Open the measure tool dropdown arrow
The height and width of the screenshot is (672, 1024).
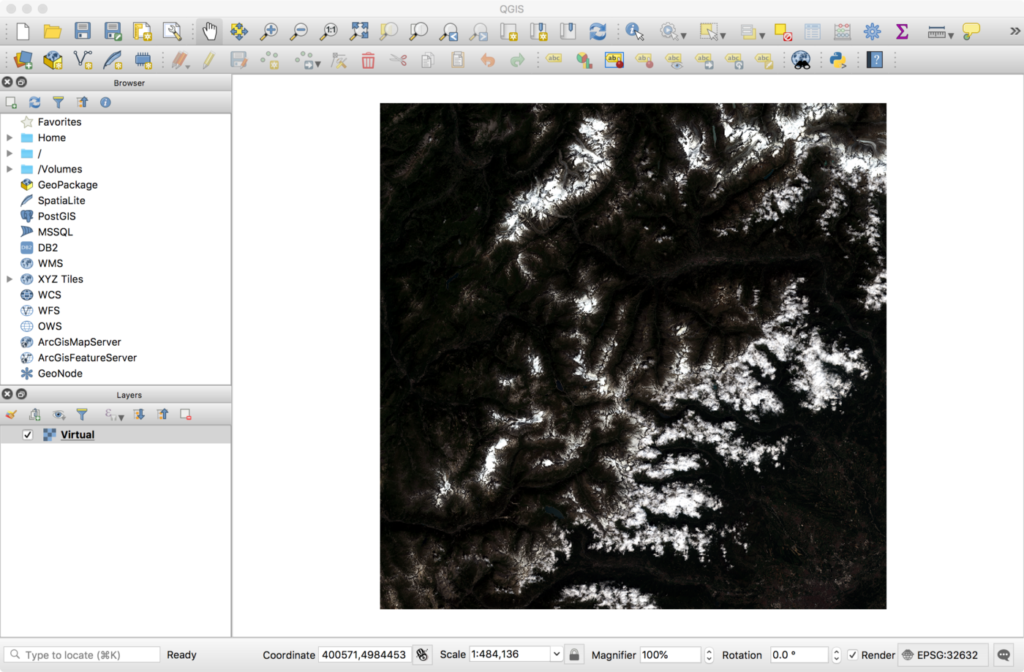[x=951, y=35]
